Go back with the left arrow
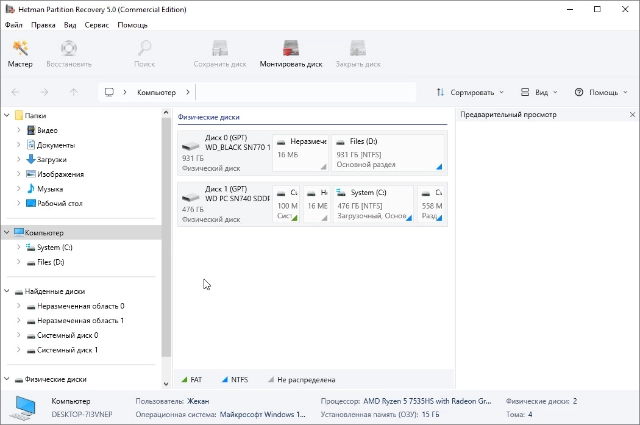Image resolution: width=640 pixels, height=425 pixels. point(16,92)
